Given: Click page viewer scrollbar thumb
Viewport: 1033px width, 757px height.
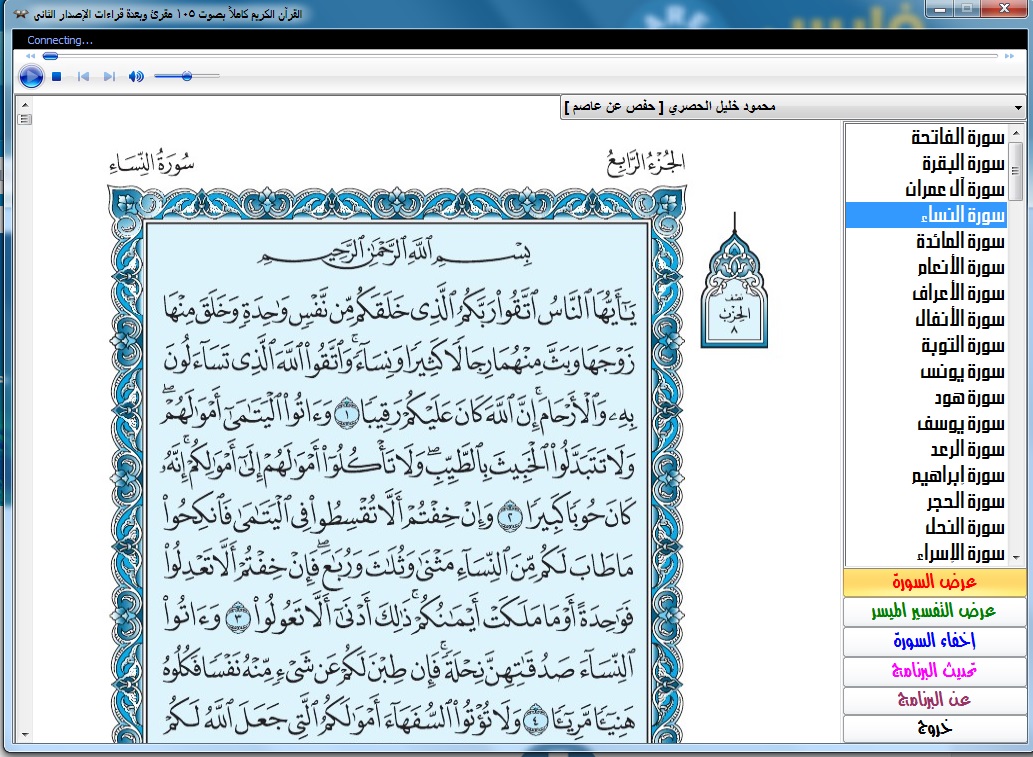Looking at the screenshot, I should pos(25,119).
